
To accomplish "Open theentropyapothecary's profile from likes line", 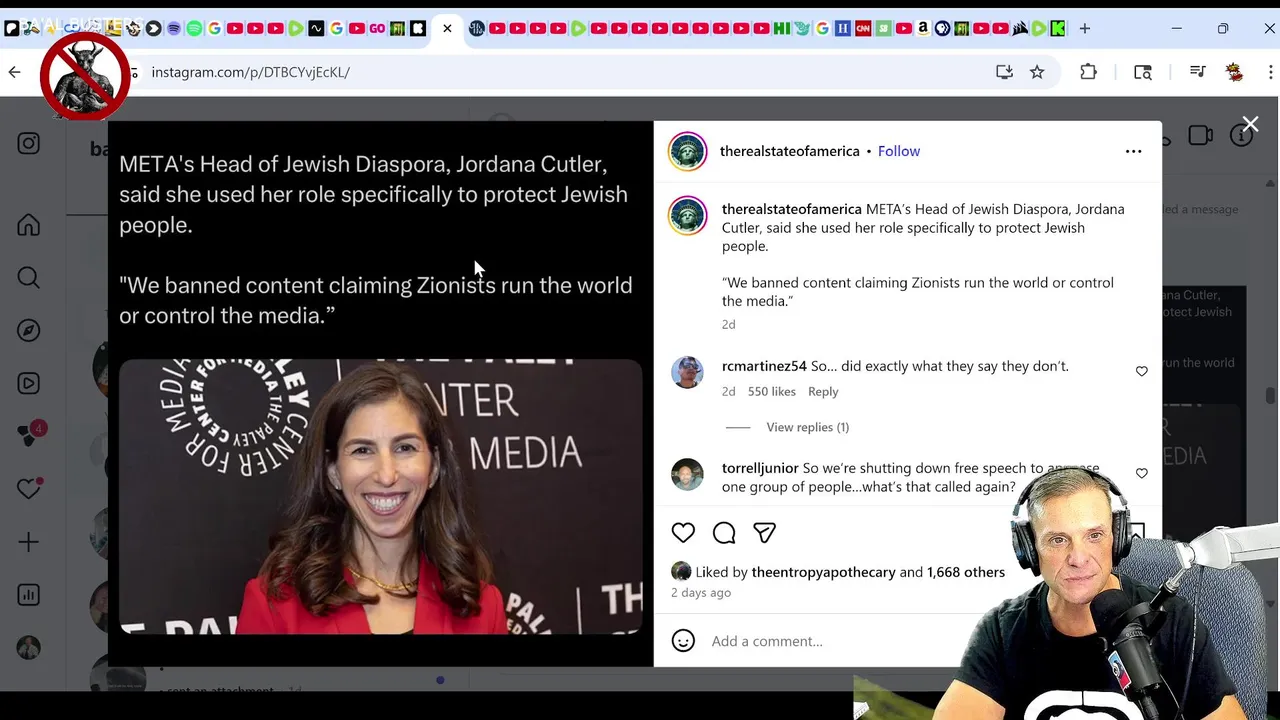I will tap(823, 572).
